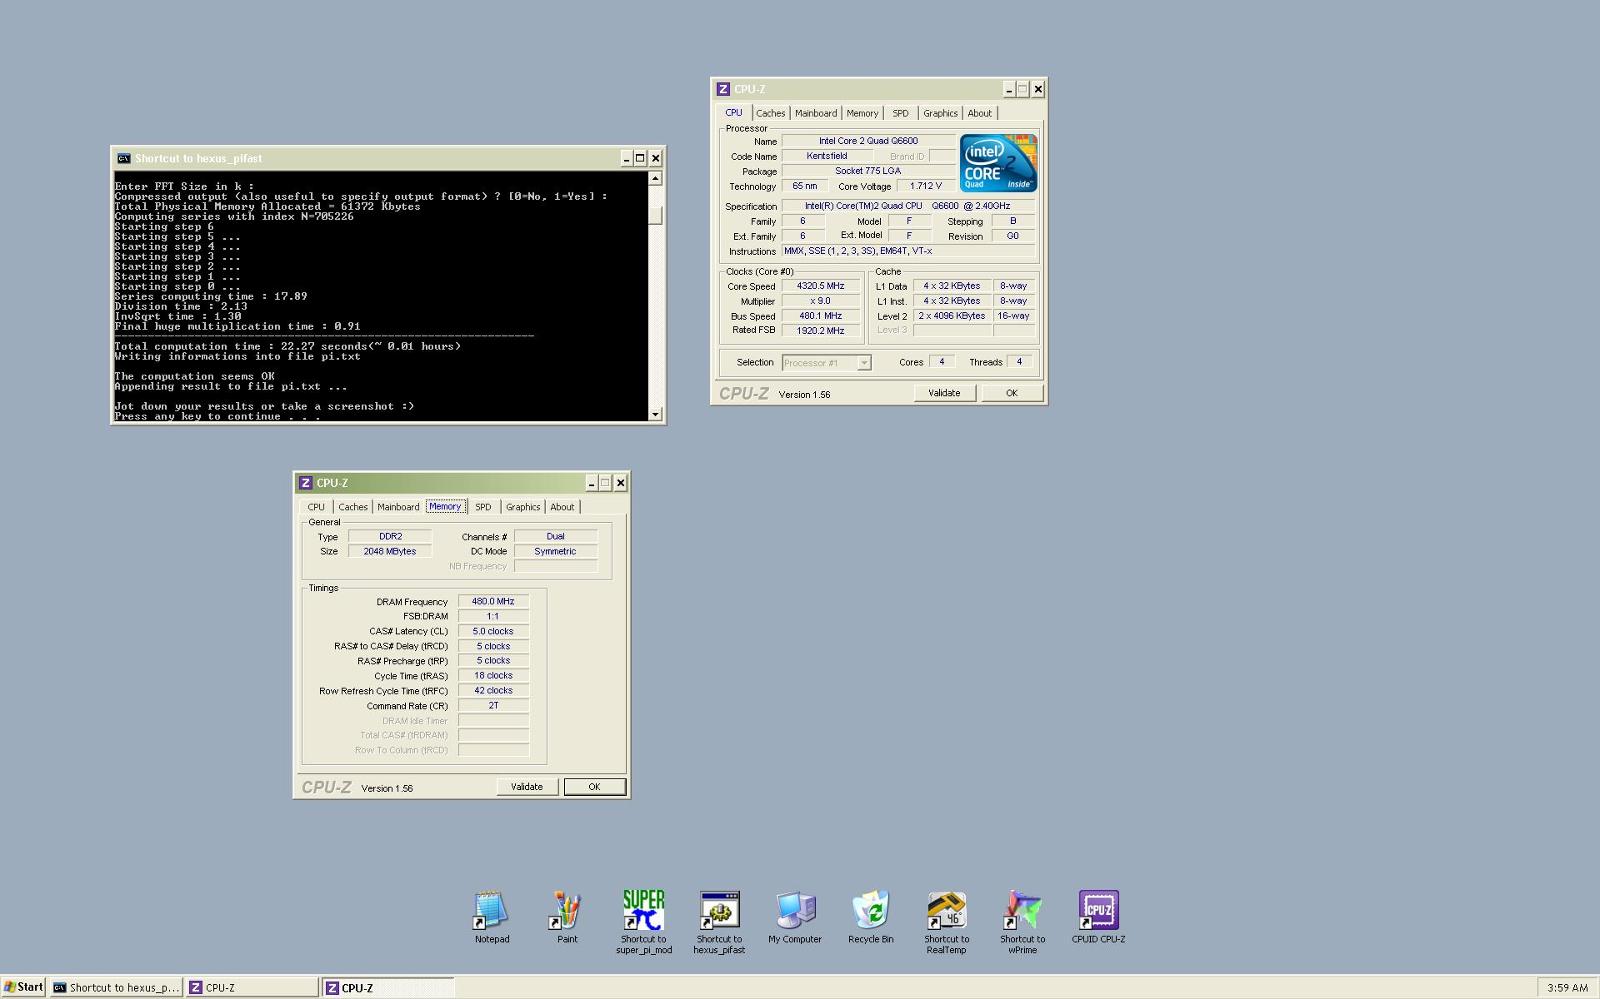The height and width of the screenshot is (999, 1600).
Task: Open the Paint desktop icon
Action: [567, 916]
